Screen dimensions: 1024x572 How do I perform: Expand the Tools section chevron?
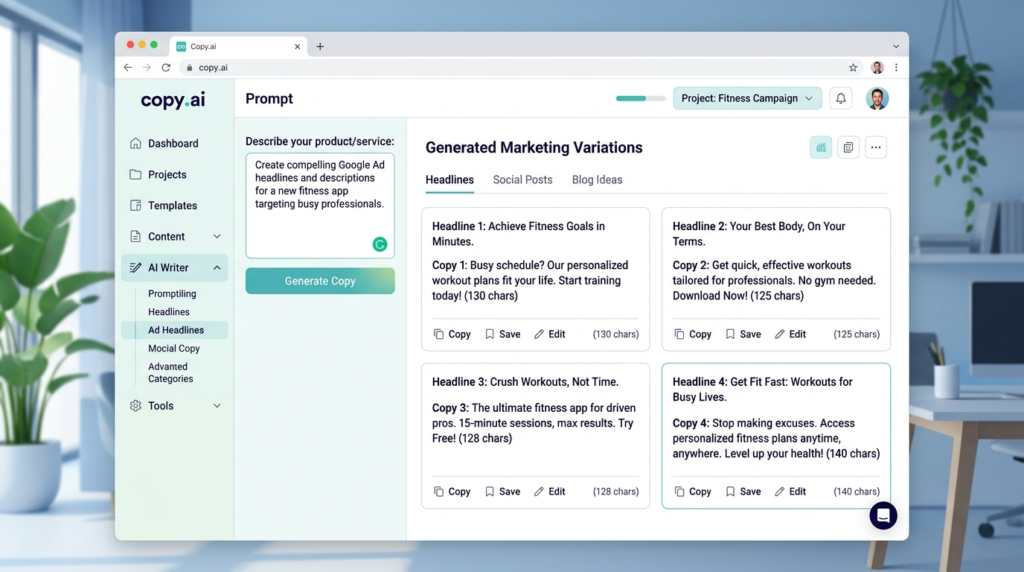pos(217,405)
